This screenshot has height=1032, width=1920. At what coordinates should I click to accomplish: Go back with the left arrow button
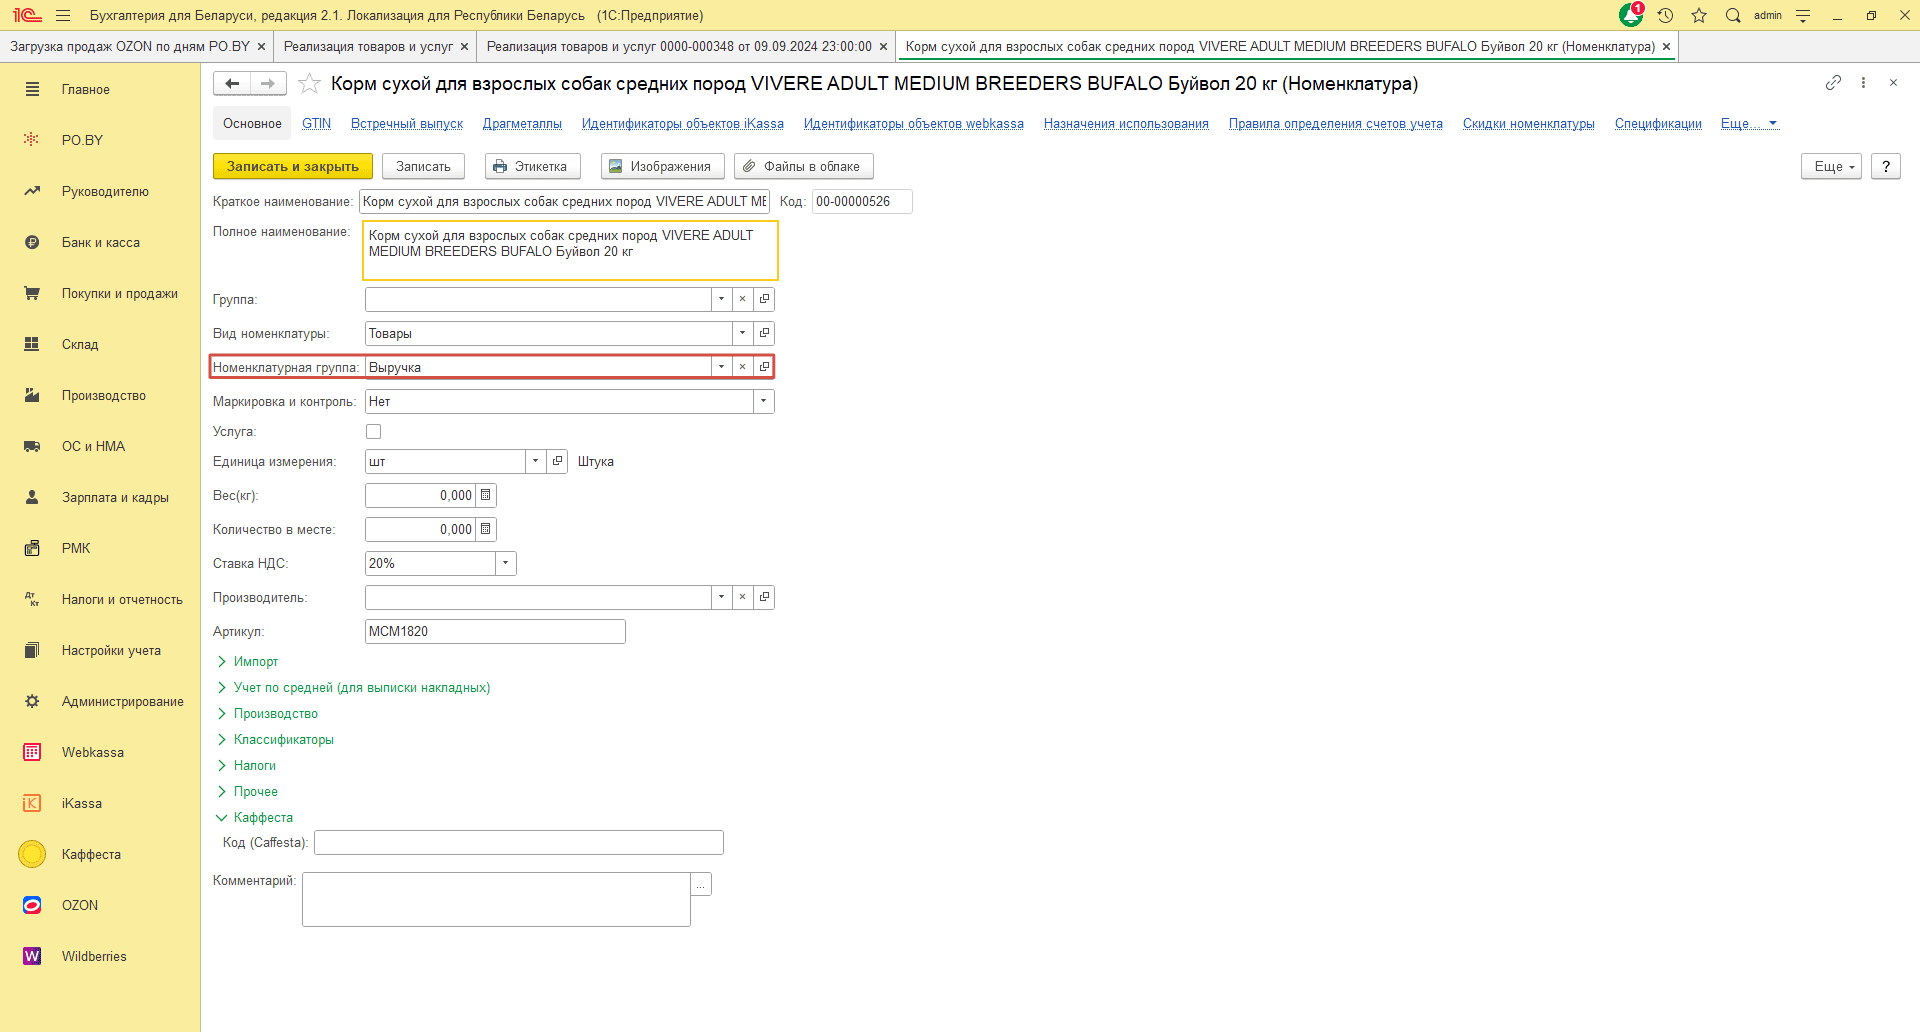232,83
